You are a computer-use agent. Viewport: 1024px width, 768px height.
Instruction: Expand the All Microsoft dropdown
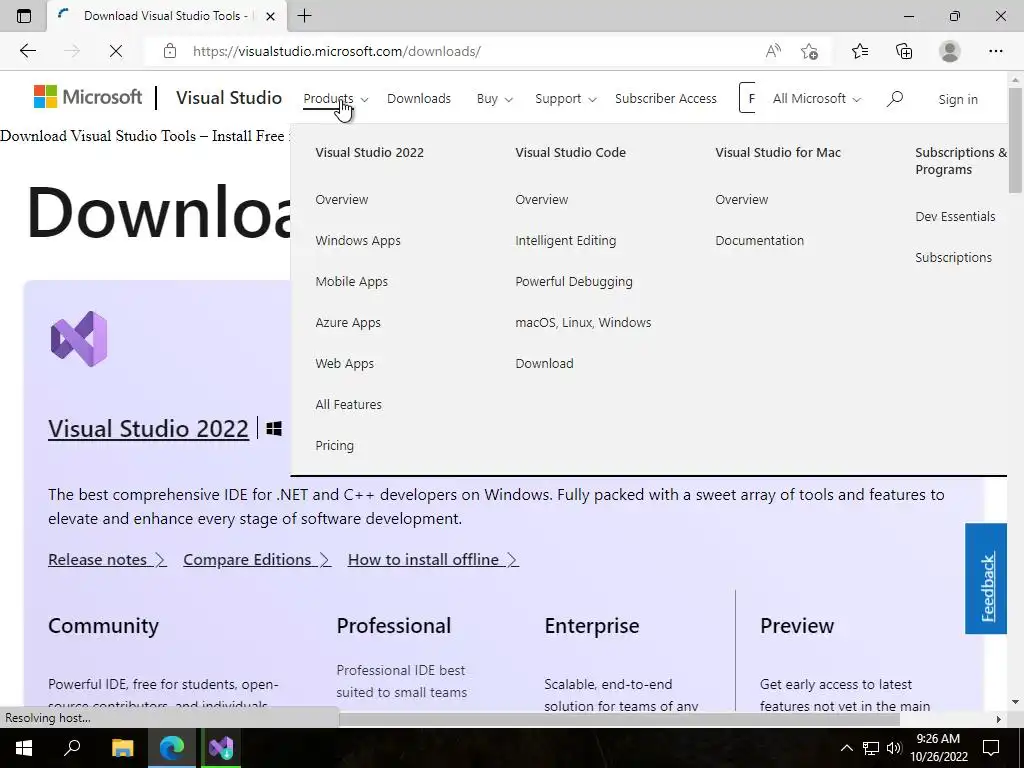(x=817, y=99)
